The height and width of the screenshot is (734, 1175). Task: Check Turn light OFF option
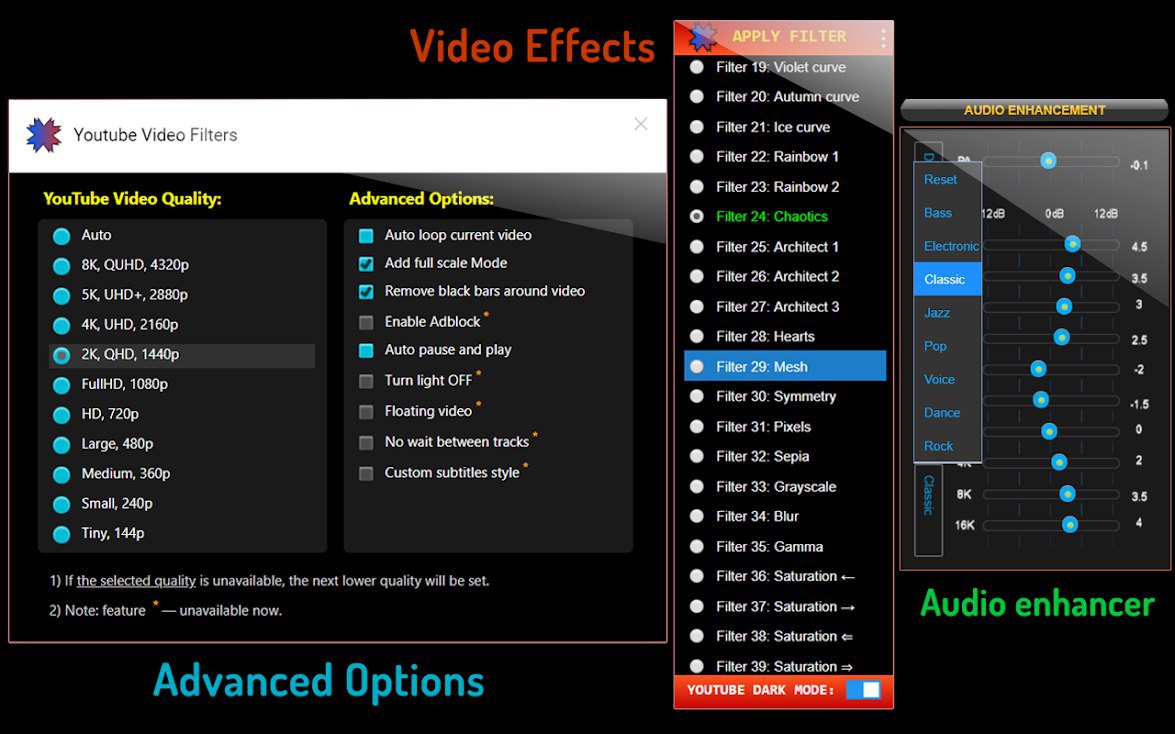pos(366,382)
